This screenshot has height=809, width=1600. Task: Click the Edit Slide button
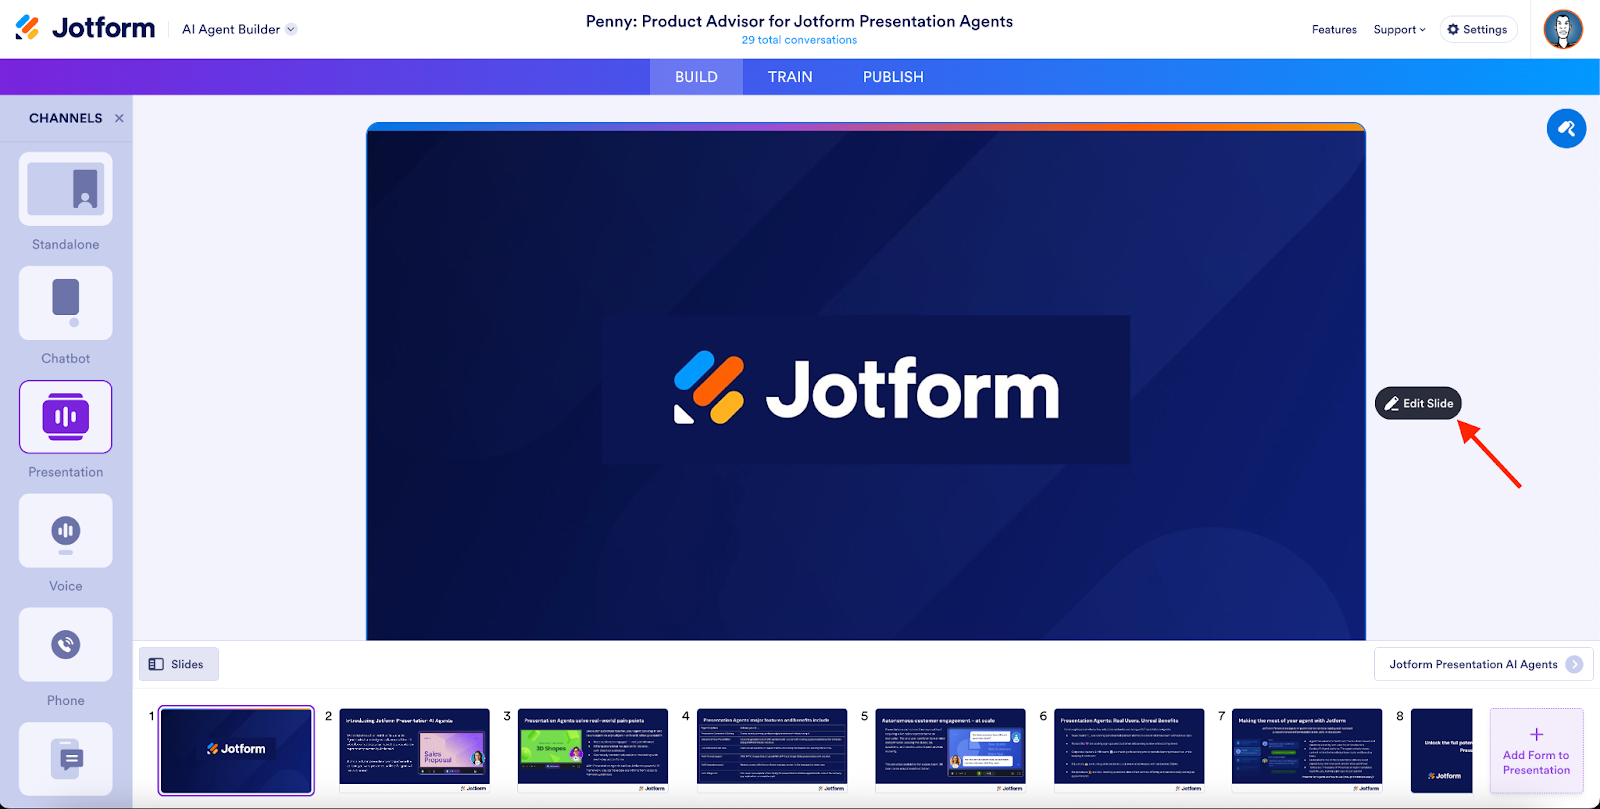(1418, 403)
